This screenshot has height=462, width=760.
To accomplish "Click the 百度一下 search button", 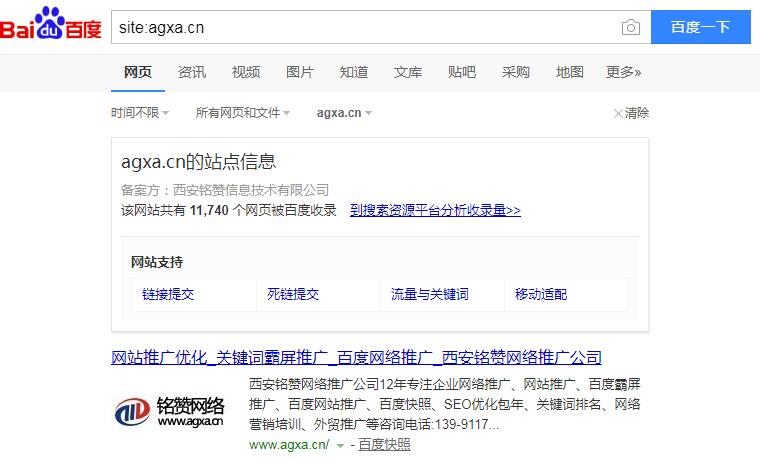I will click(700, 27).
